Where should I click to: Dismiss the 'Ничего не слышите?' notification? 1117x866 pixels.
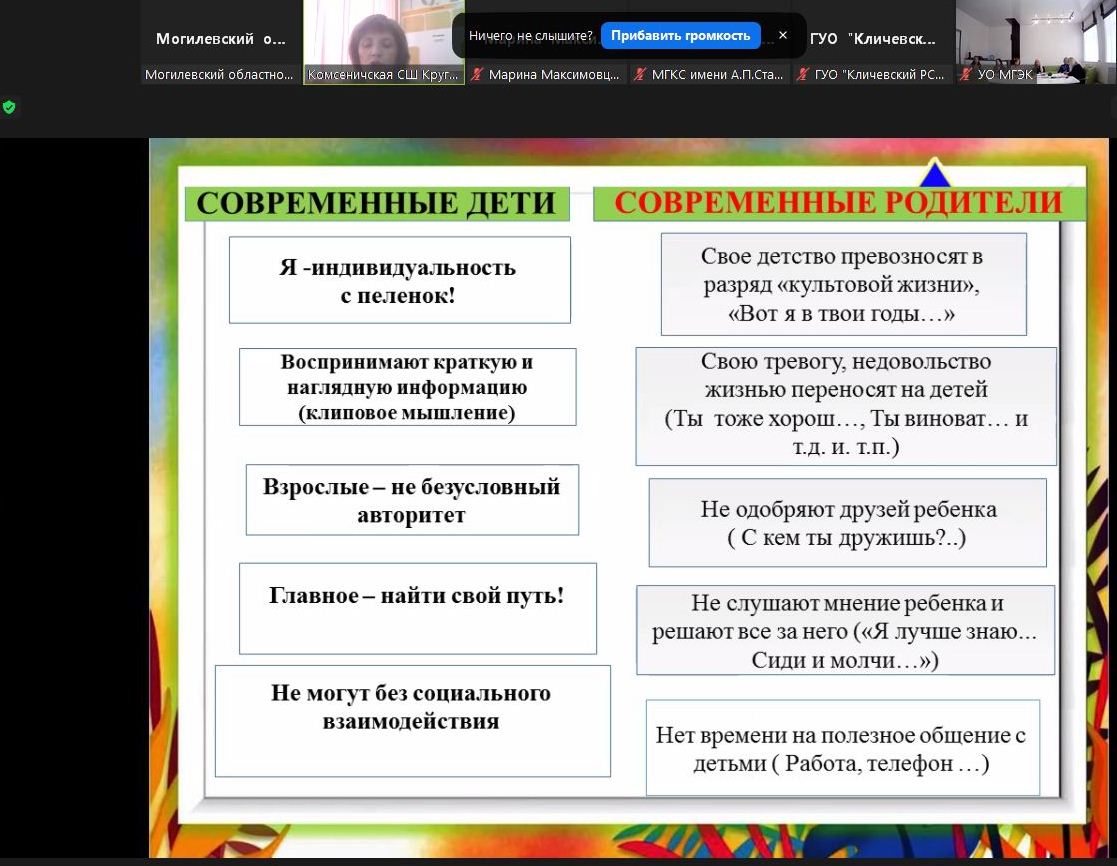[x=782, y=35]
